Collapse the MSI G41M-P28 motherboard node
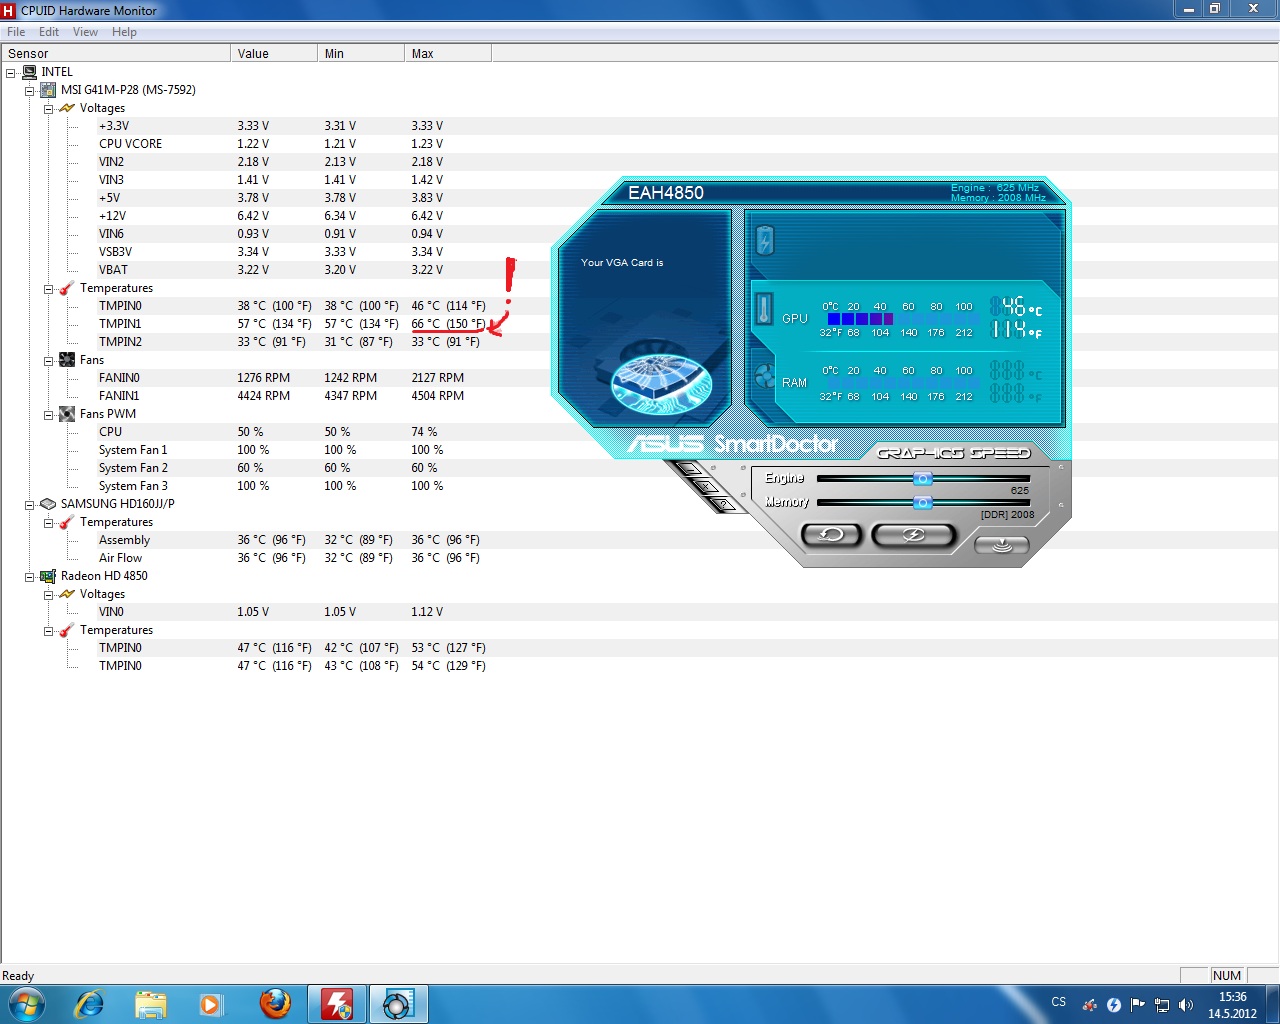The image size is (1280, 1024). coord(30,91)
